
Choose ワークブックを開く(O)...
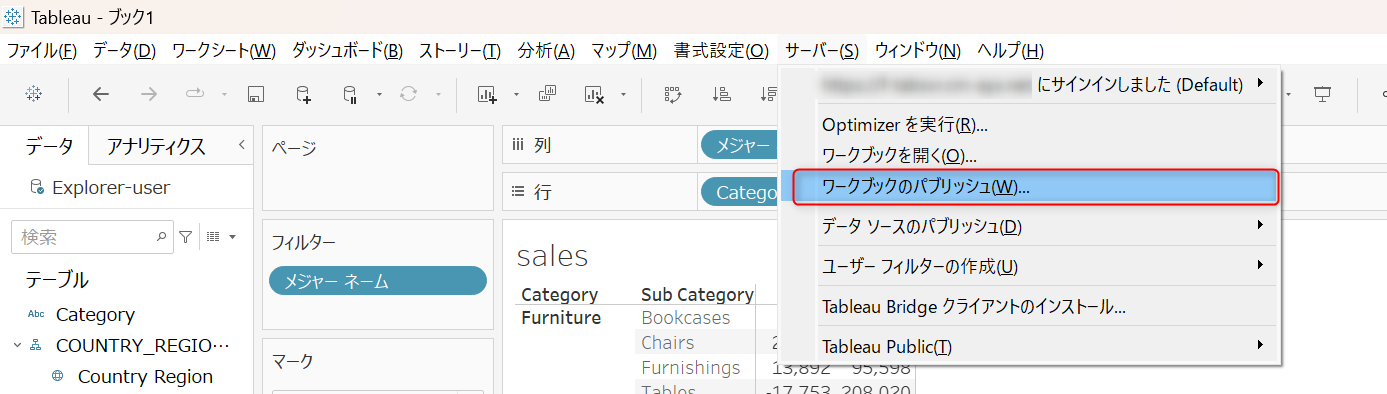[x=1030, y=156]
